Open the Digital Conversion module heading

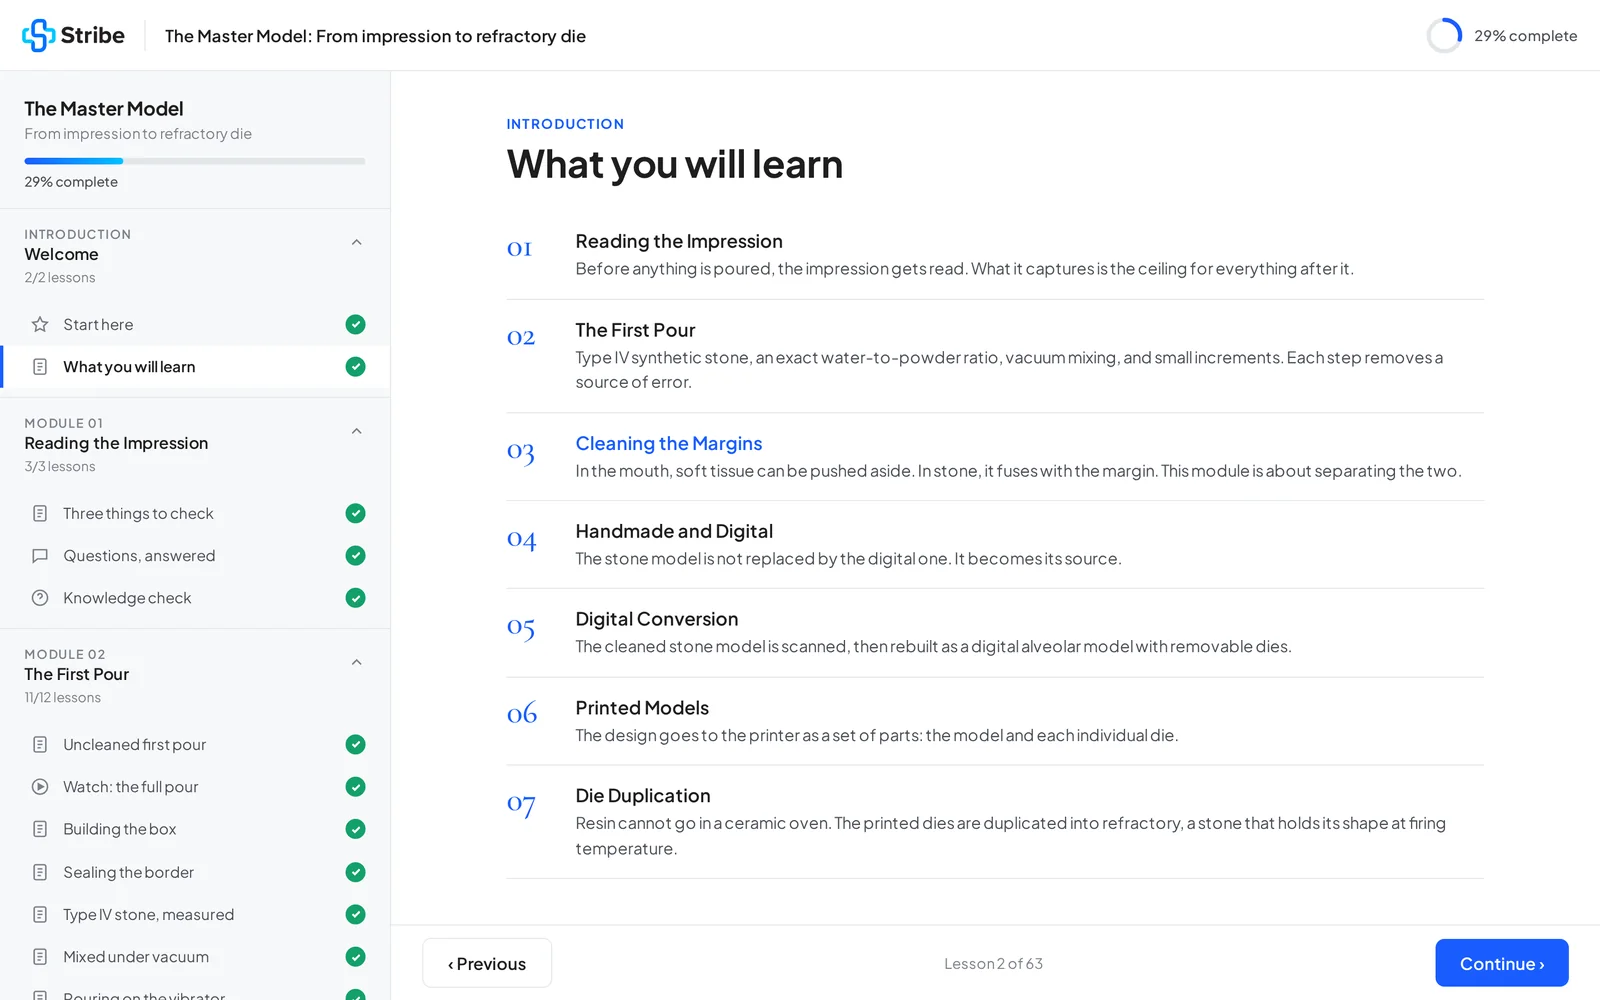click(657, 619)
